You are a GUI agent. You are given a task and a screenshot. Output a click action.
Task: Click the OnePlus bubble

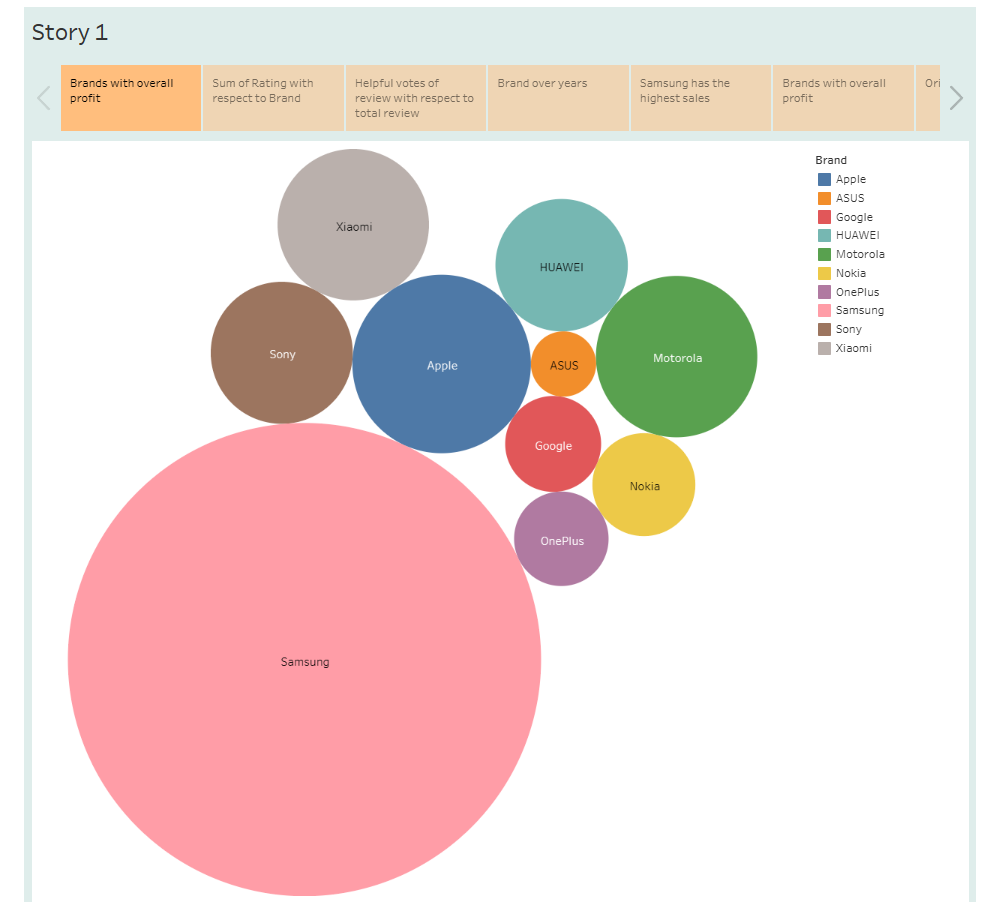point(561,540)
